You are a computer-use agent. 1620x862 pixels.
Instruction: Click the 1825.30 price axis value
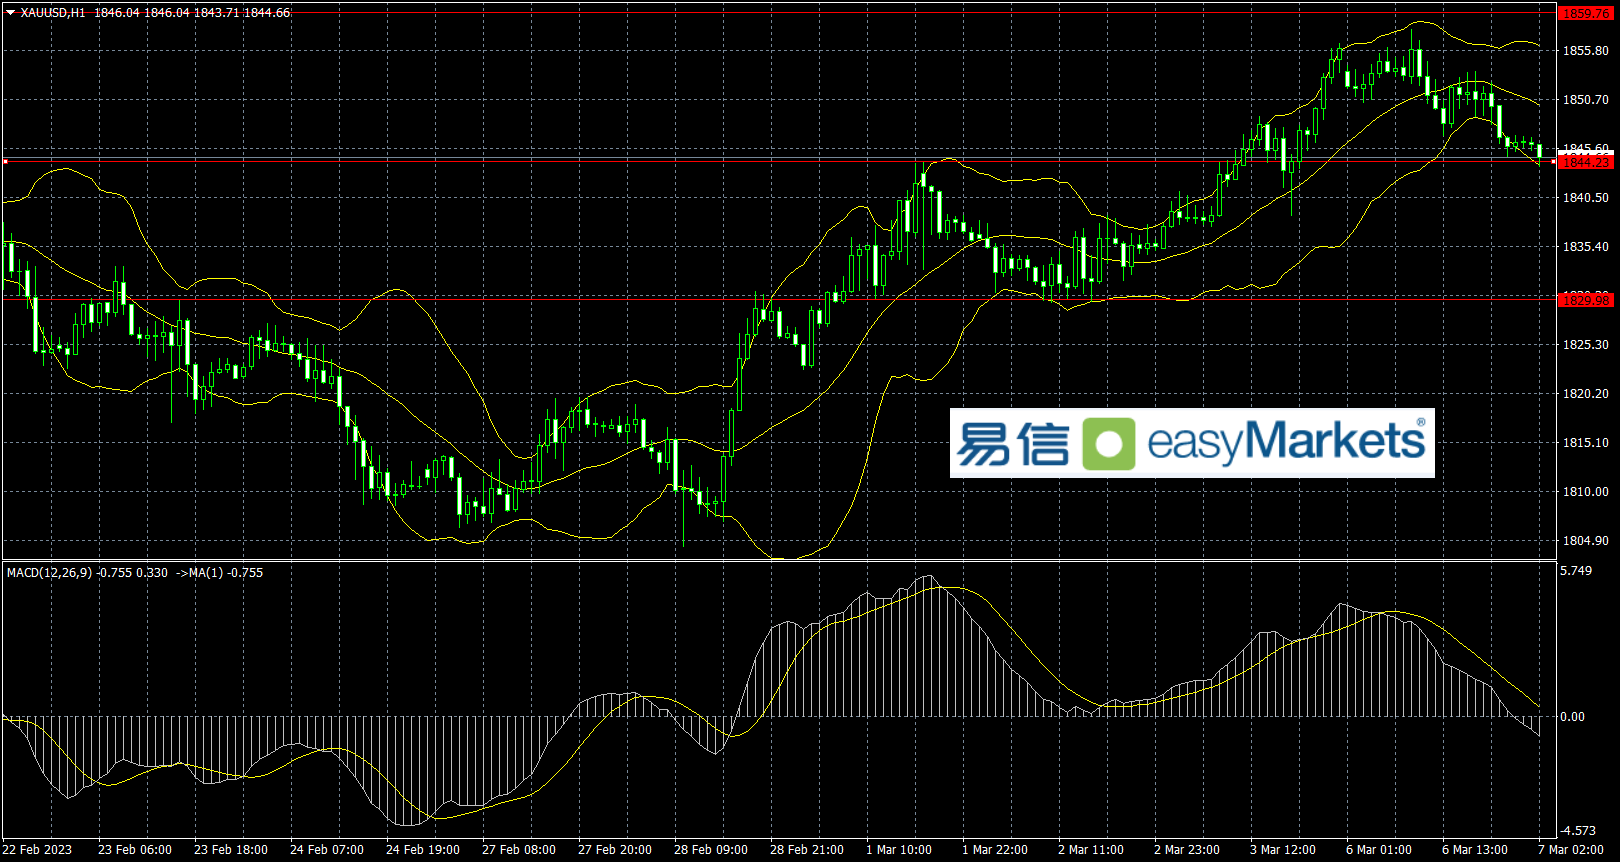pyautogui.click(x=1586, y=345)
